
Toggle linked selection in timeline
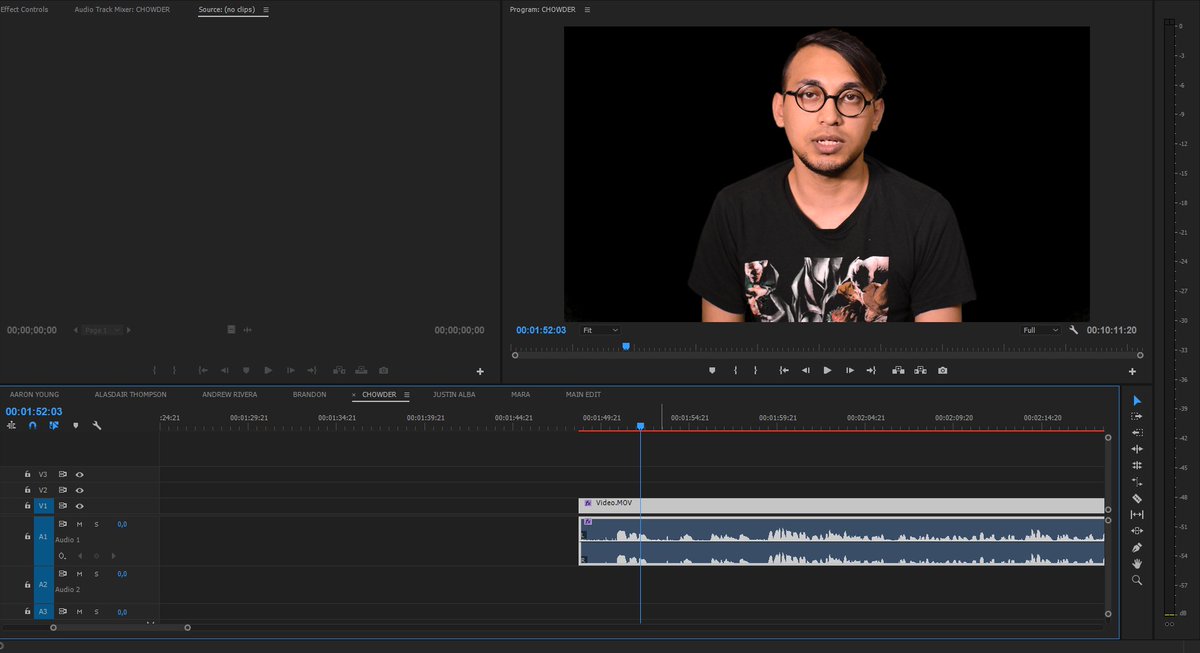pos(54,425)
